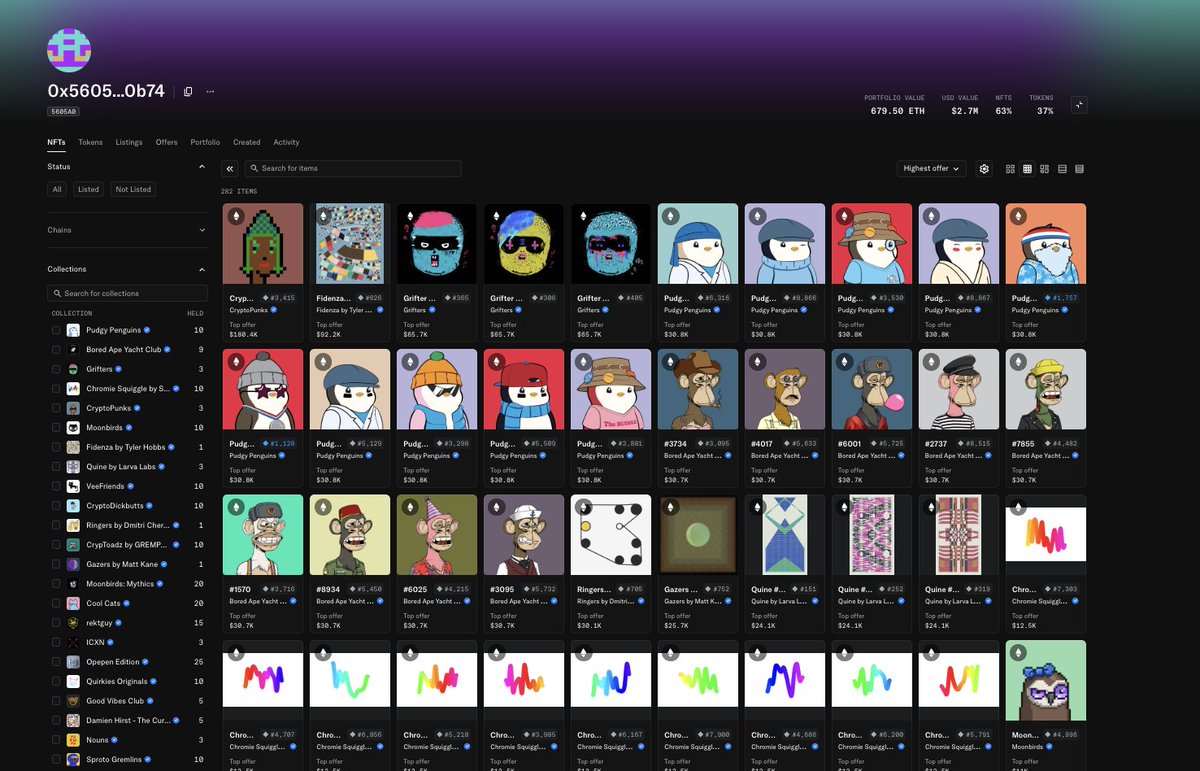Switch to the Activity tab
Screen dimensions: 1200x771
point(286,142)
